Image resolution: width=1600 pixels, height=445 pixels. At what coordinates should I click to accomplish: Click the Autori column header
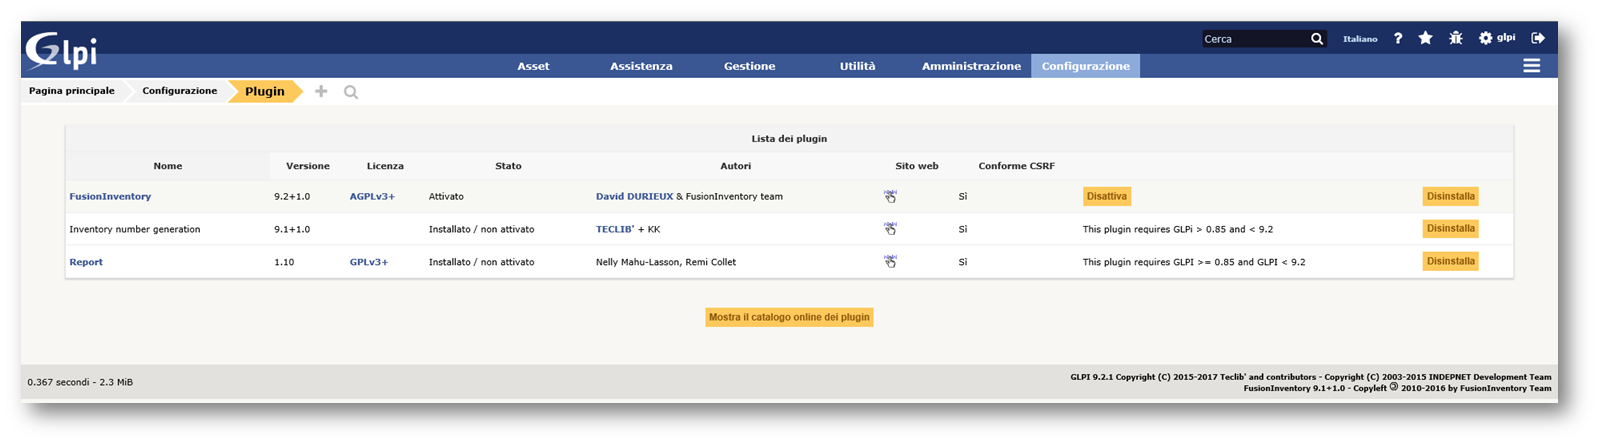(x=735, y=166)
